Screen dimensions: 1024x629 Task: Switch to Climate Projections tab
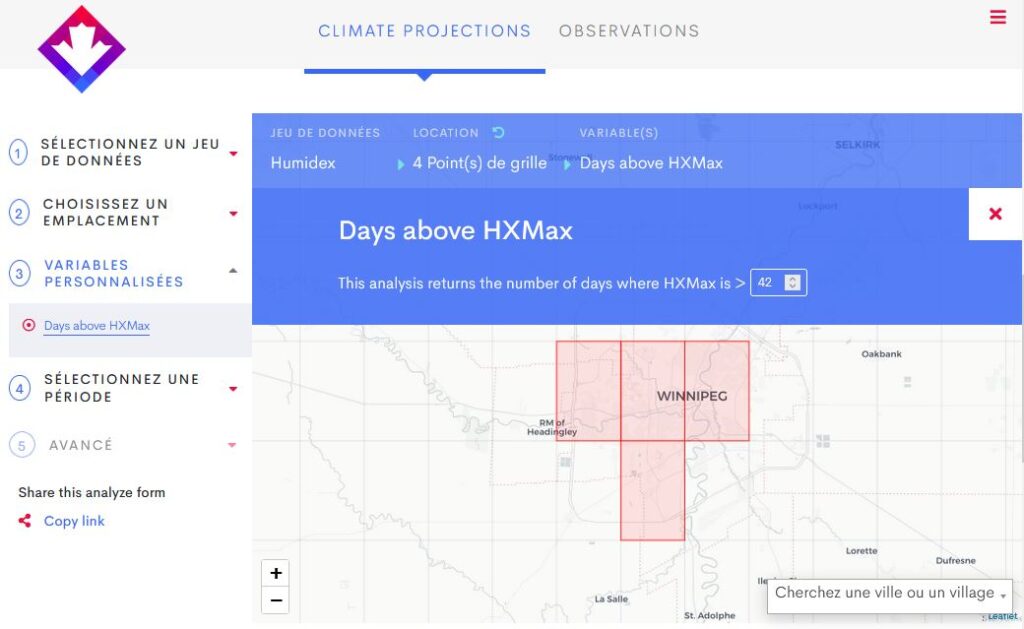[424, 31]
